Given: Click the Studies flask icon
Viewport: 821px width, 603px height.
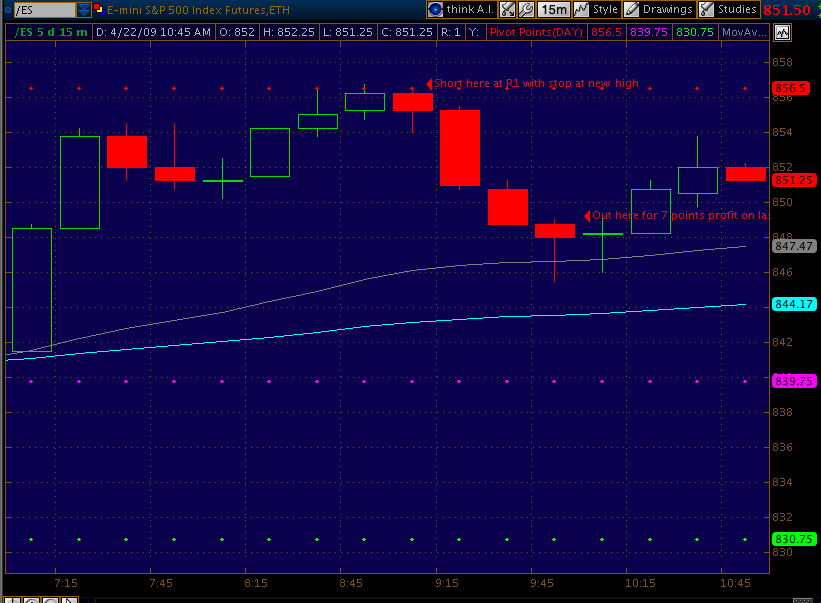Looking at the screenshot, I should point(707,9).
